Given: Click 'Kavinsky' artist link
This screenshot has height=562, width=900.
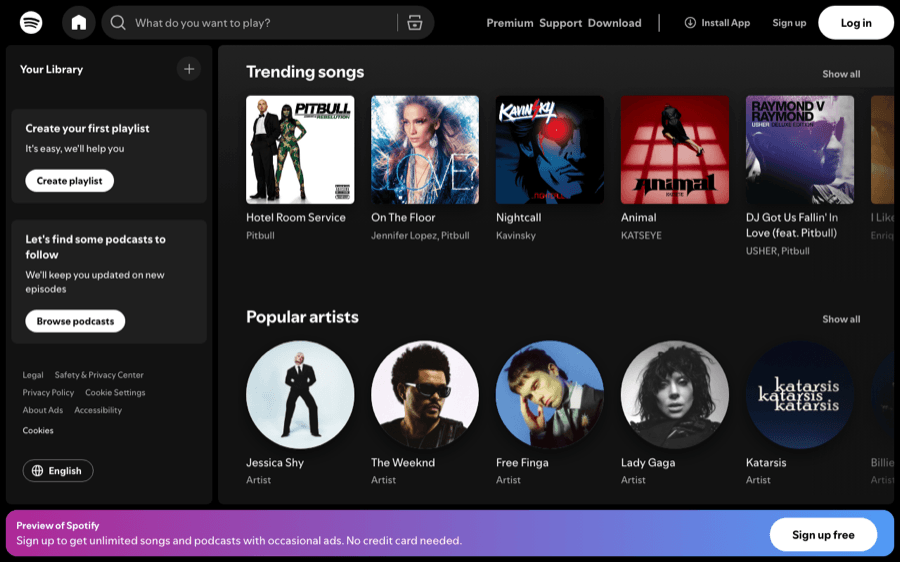Looking at the screenshot, I should click(x=515, y=235).
